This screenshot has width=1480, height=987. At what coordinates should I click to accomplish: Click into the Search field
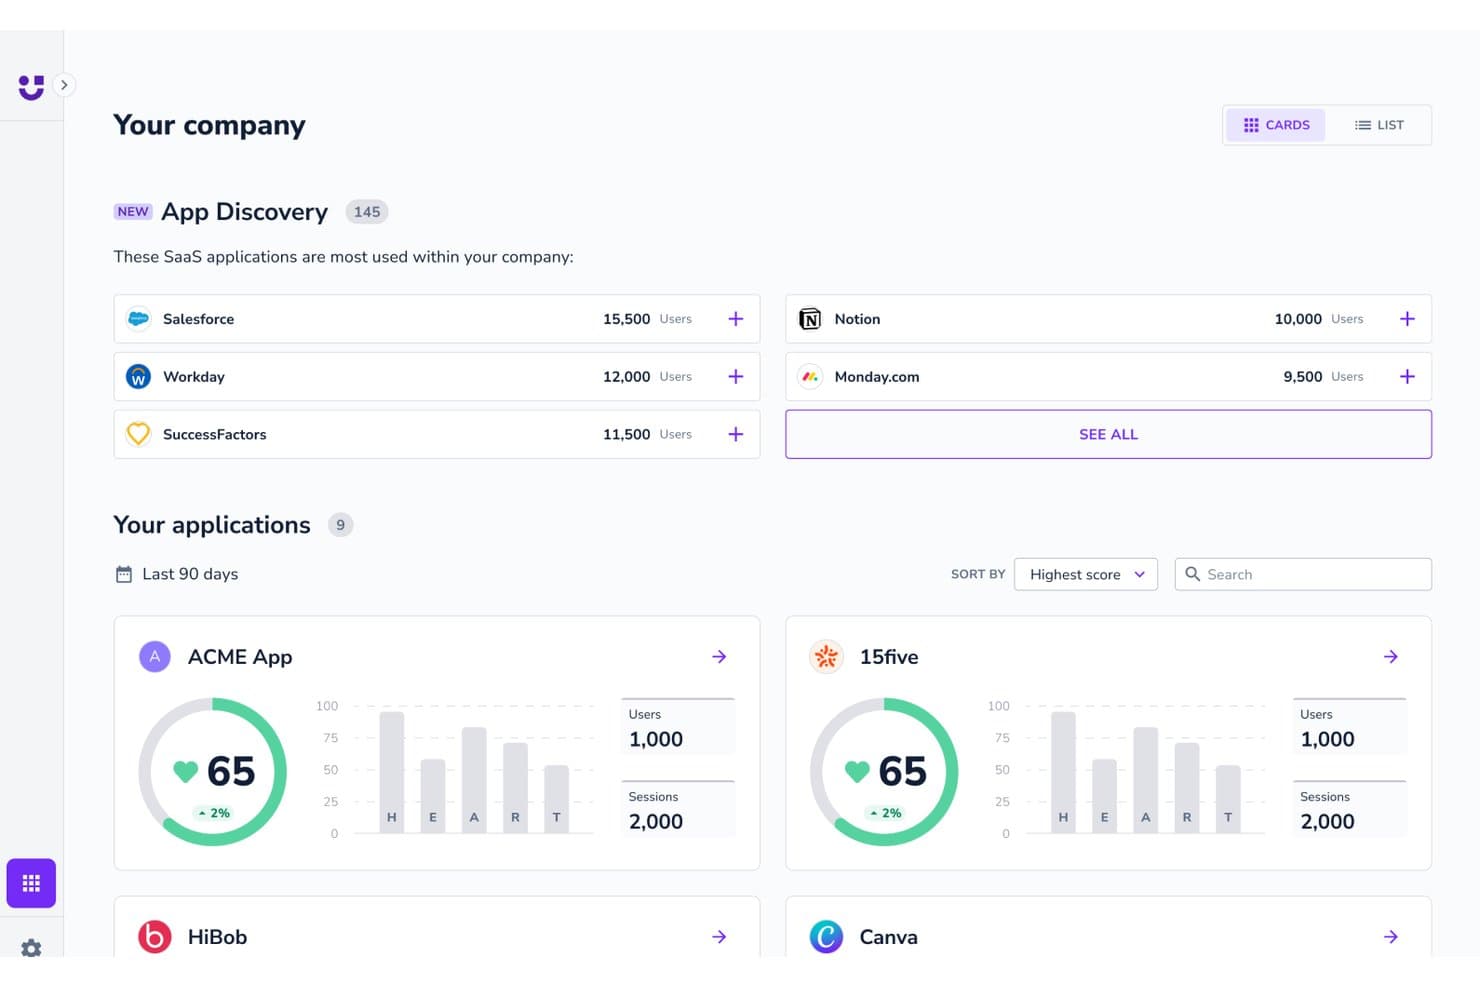tap(1303, 574)
